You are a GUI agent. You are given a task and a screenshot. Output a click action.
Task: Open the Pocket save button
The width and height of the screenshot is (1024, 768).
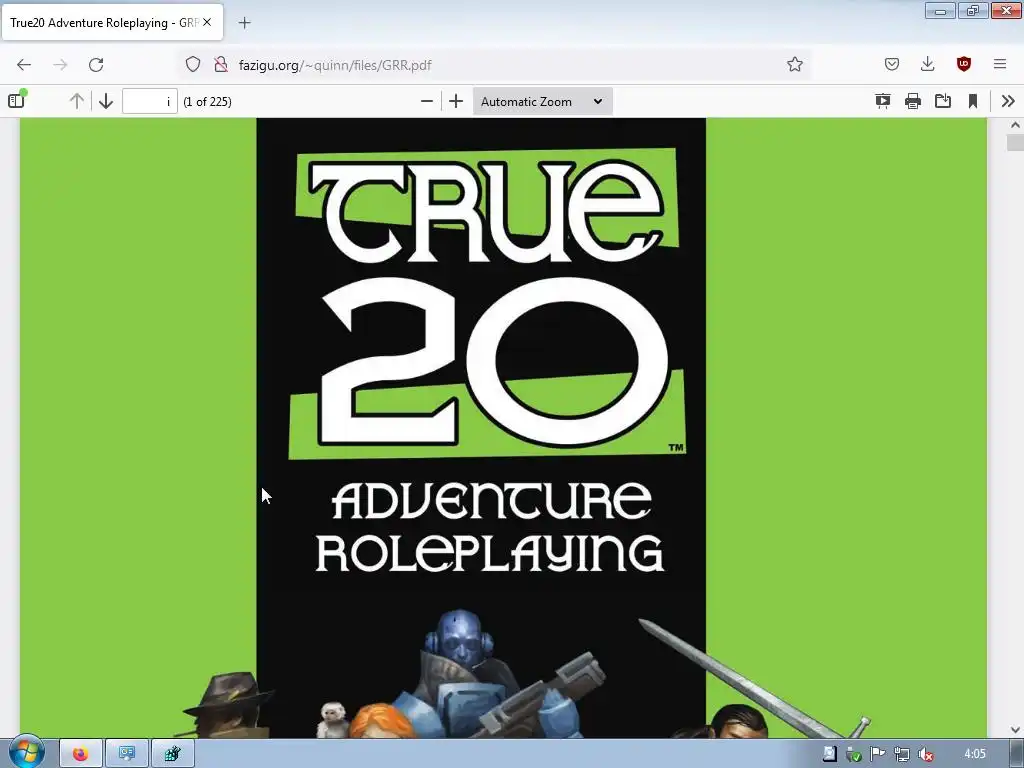(891, 64)
